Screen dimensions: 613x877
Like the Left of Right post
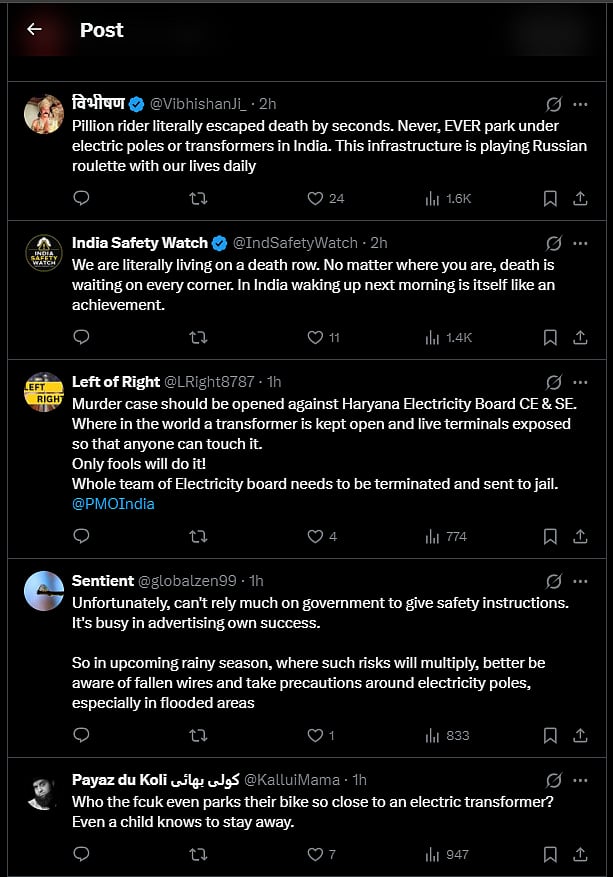[x=316, y=536]
